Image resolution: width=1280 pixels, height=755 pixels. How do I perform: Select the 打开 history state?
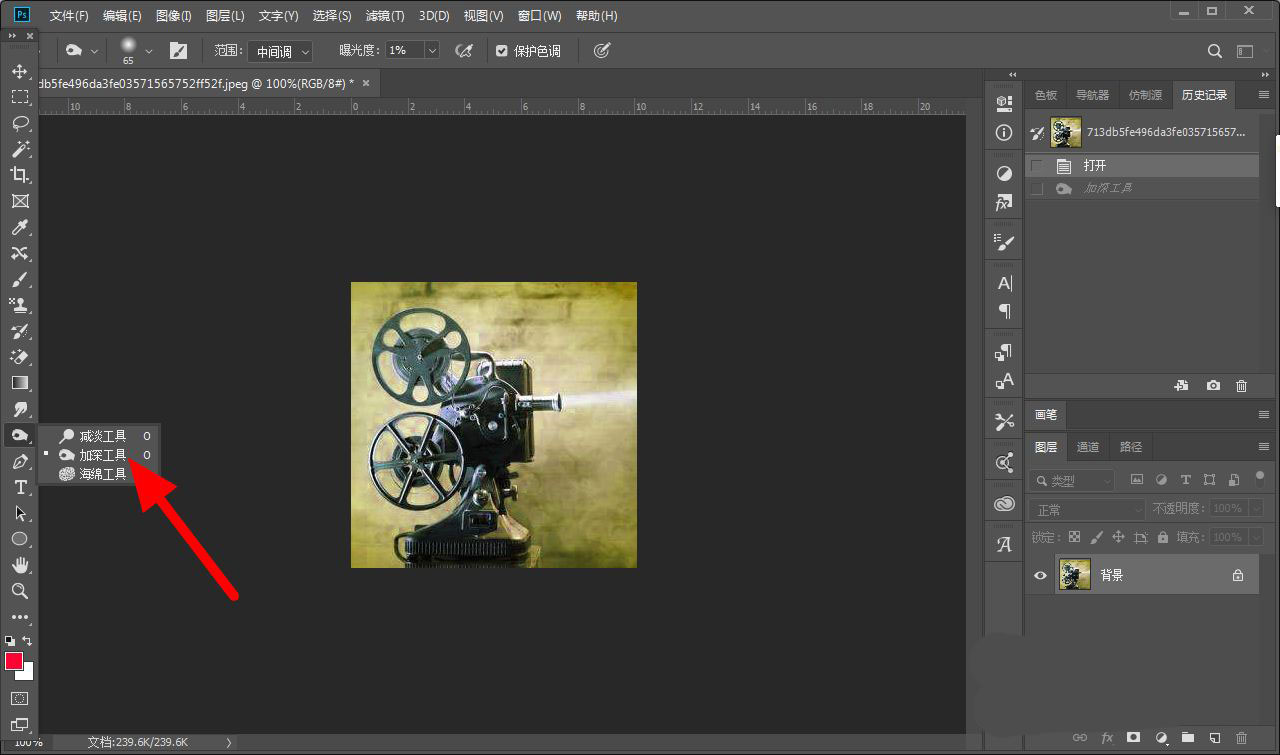(x=1095, y=166)
